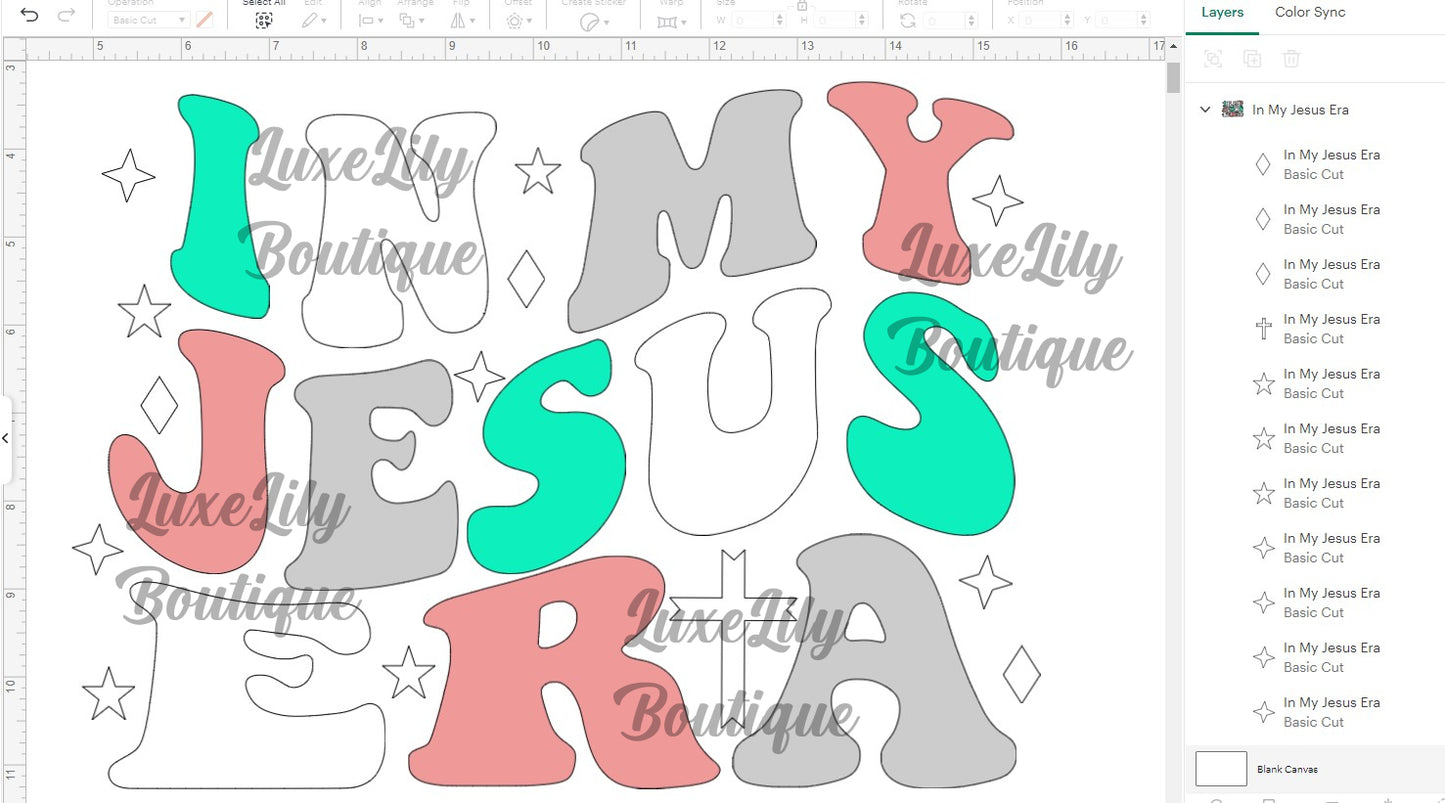Click the Duplicate icon in Layers panel
The width and height of the screenshot is (1445, 803).
[1252, 59]
